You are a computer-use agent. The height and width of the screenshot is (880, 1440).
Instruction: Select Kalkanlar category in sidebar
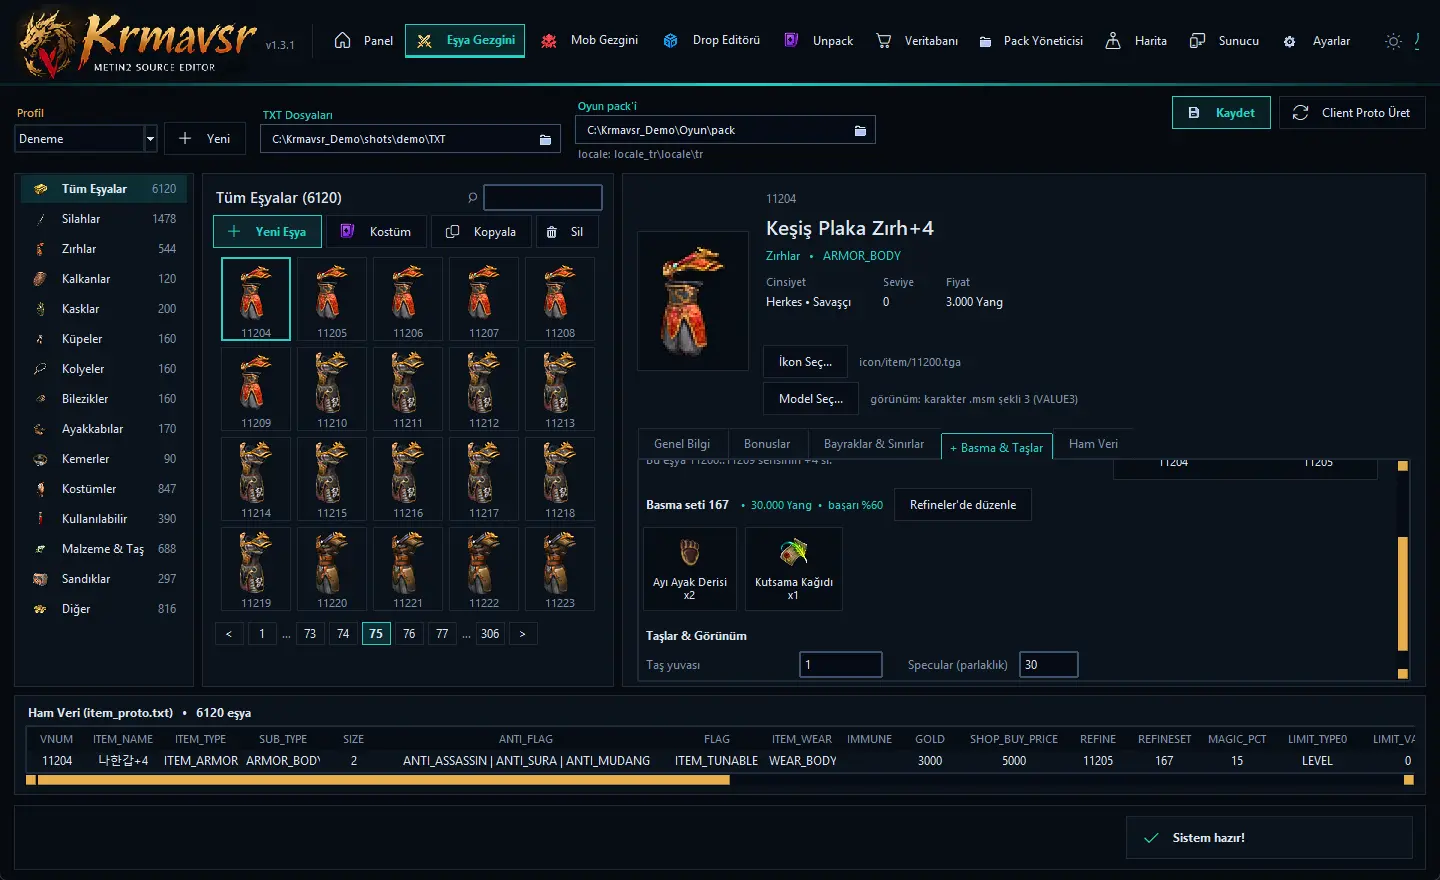[104, 279]
